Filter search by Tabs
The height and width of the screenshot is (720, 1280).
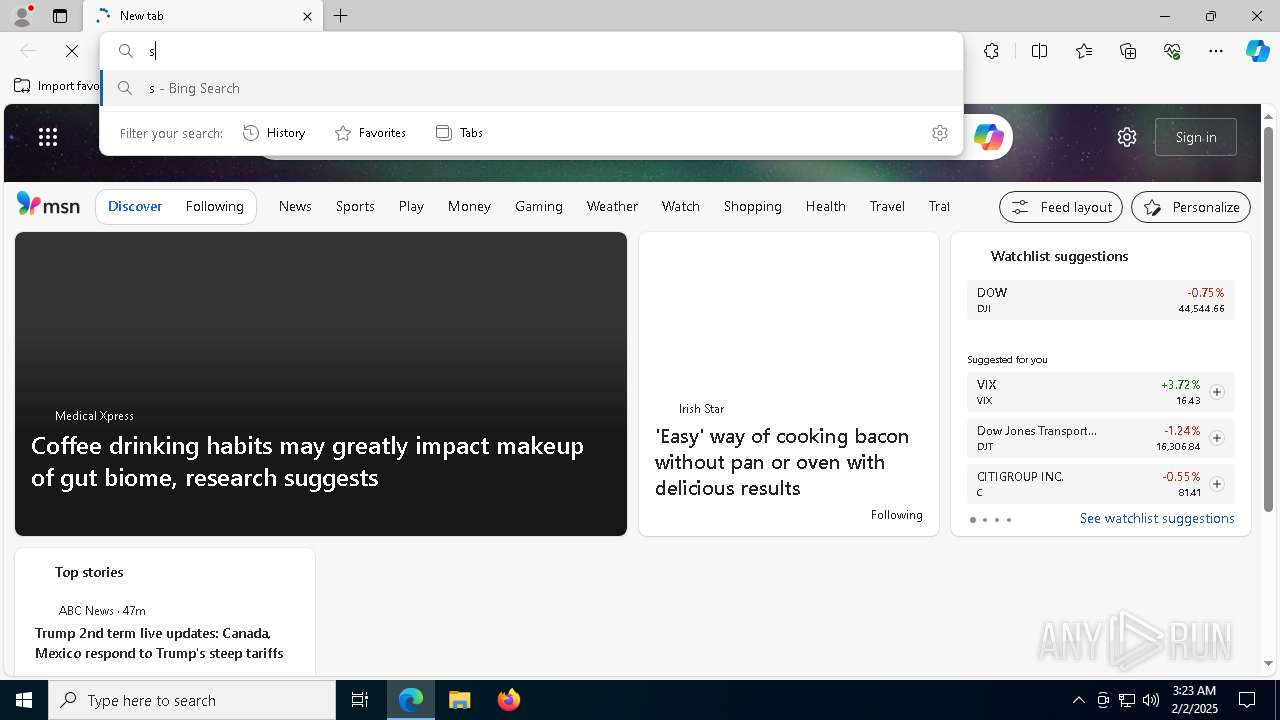click(x=459, y=133)
